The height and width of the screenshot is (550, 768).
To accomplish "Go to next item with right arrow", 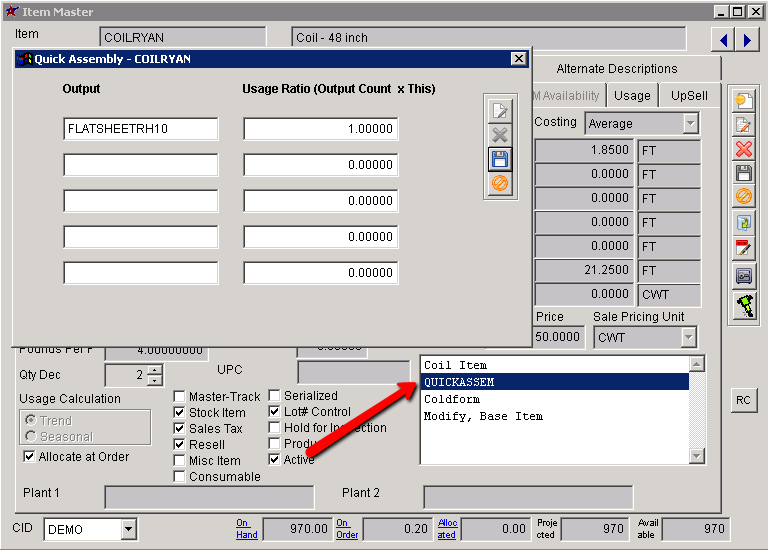I will 747,40.
